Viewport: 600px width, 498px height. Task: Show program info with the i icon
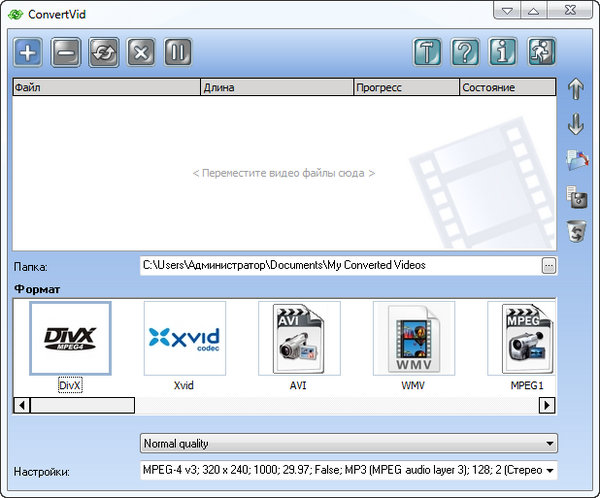[503, 54]
